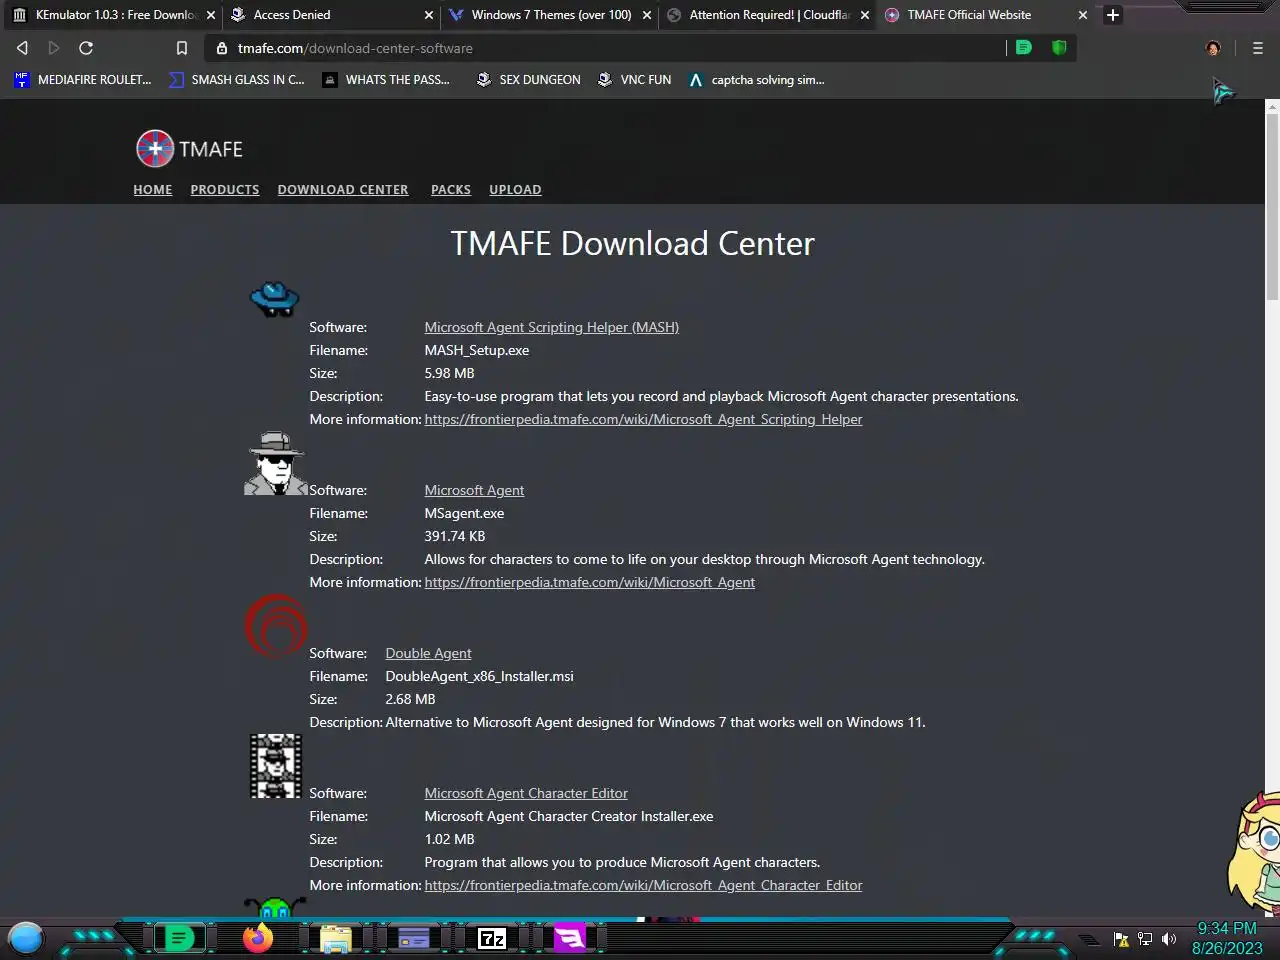Click the MSagent.exe filename text
The image size is (1280, 960).
pos(464,513)
